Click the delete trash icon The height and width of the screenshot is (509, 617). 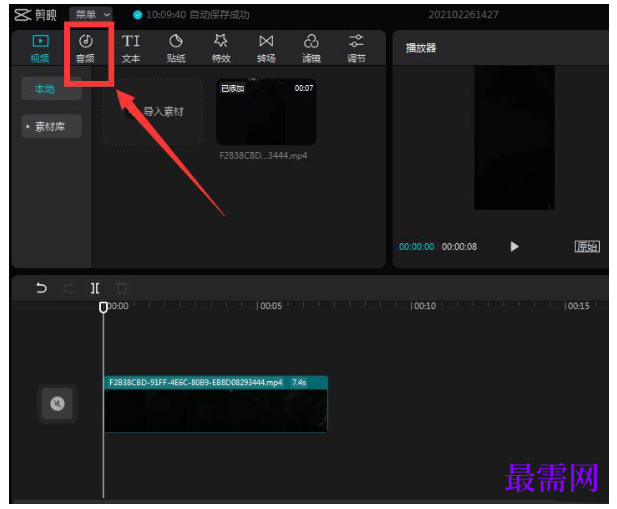coord(122,288)
